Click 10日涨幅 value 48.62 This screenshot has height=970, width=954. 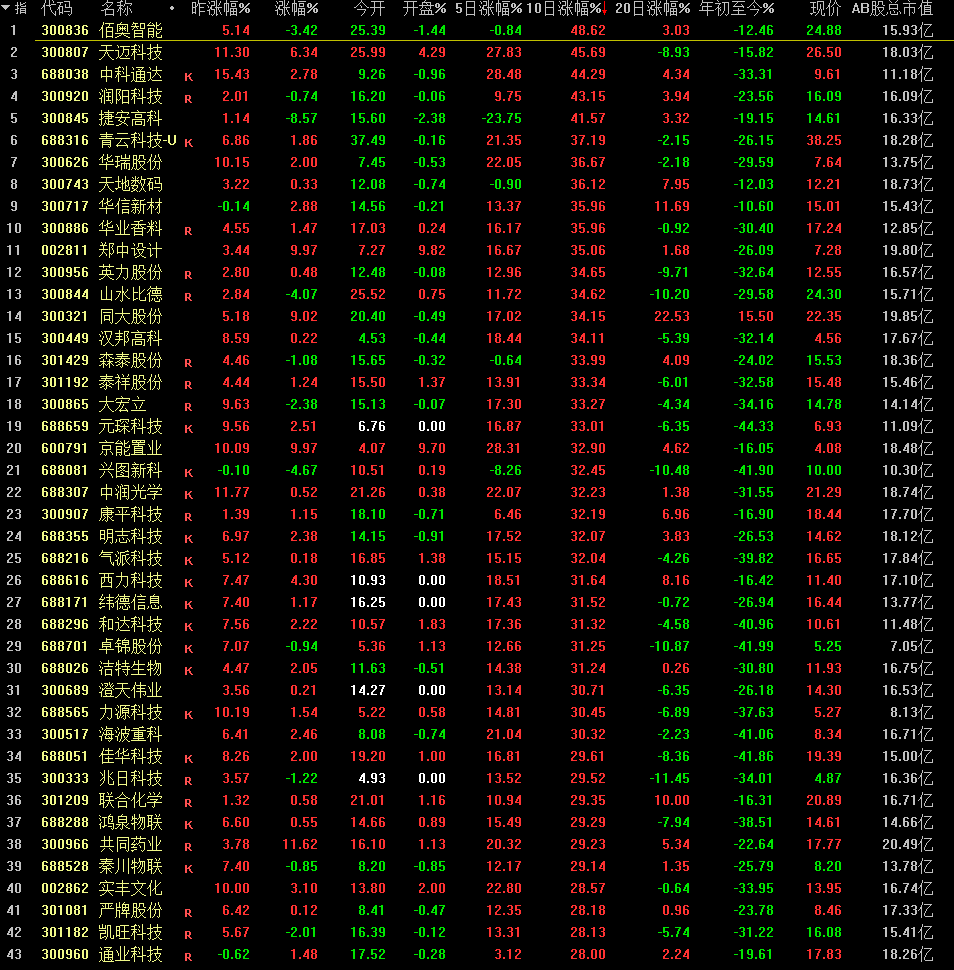click(588, 30)
